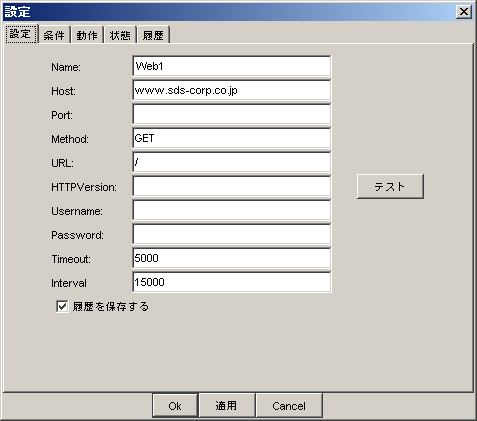Focus the URL input field
This screenshot has height=421, width=477.
(x=232, y=162)
